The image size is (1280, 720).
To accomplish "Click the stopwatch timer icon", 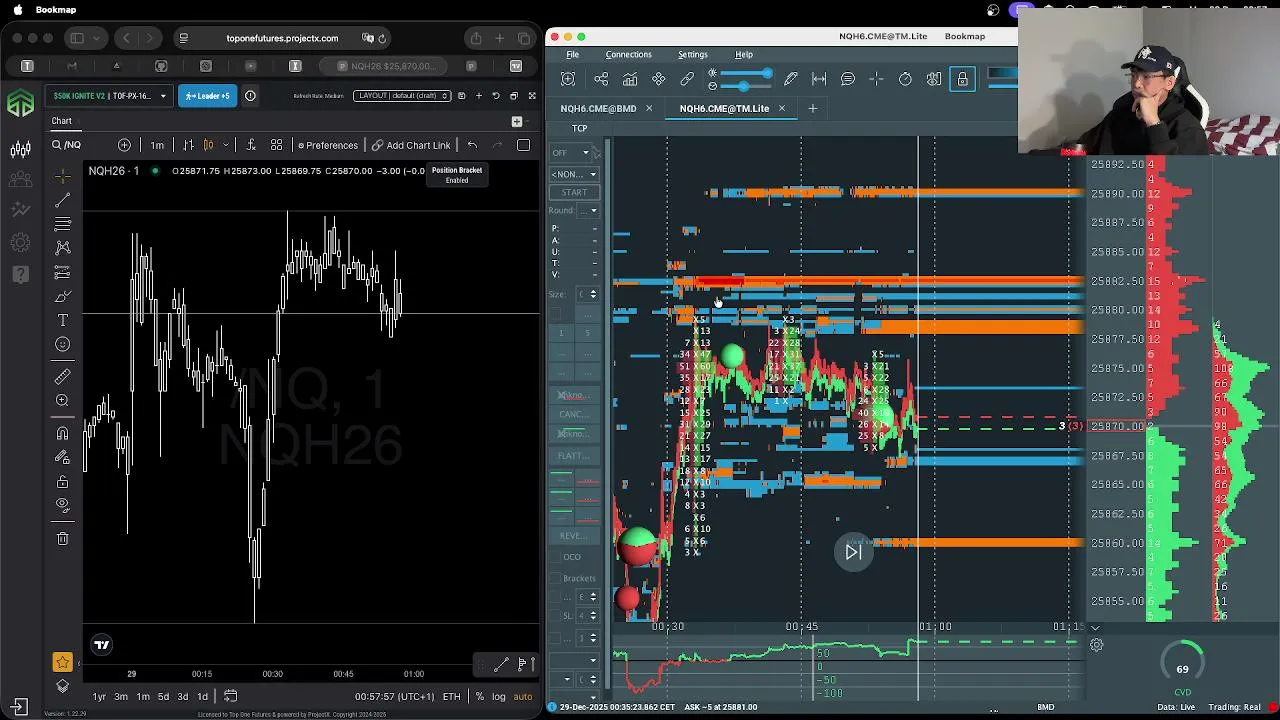I will point(905,79).
